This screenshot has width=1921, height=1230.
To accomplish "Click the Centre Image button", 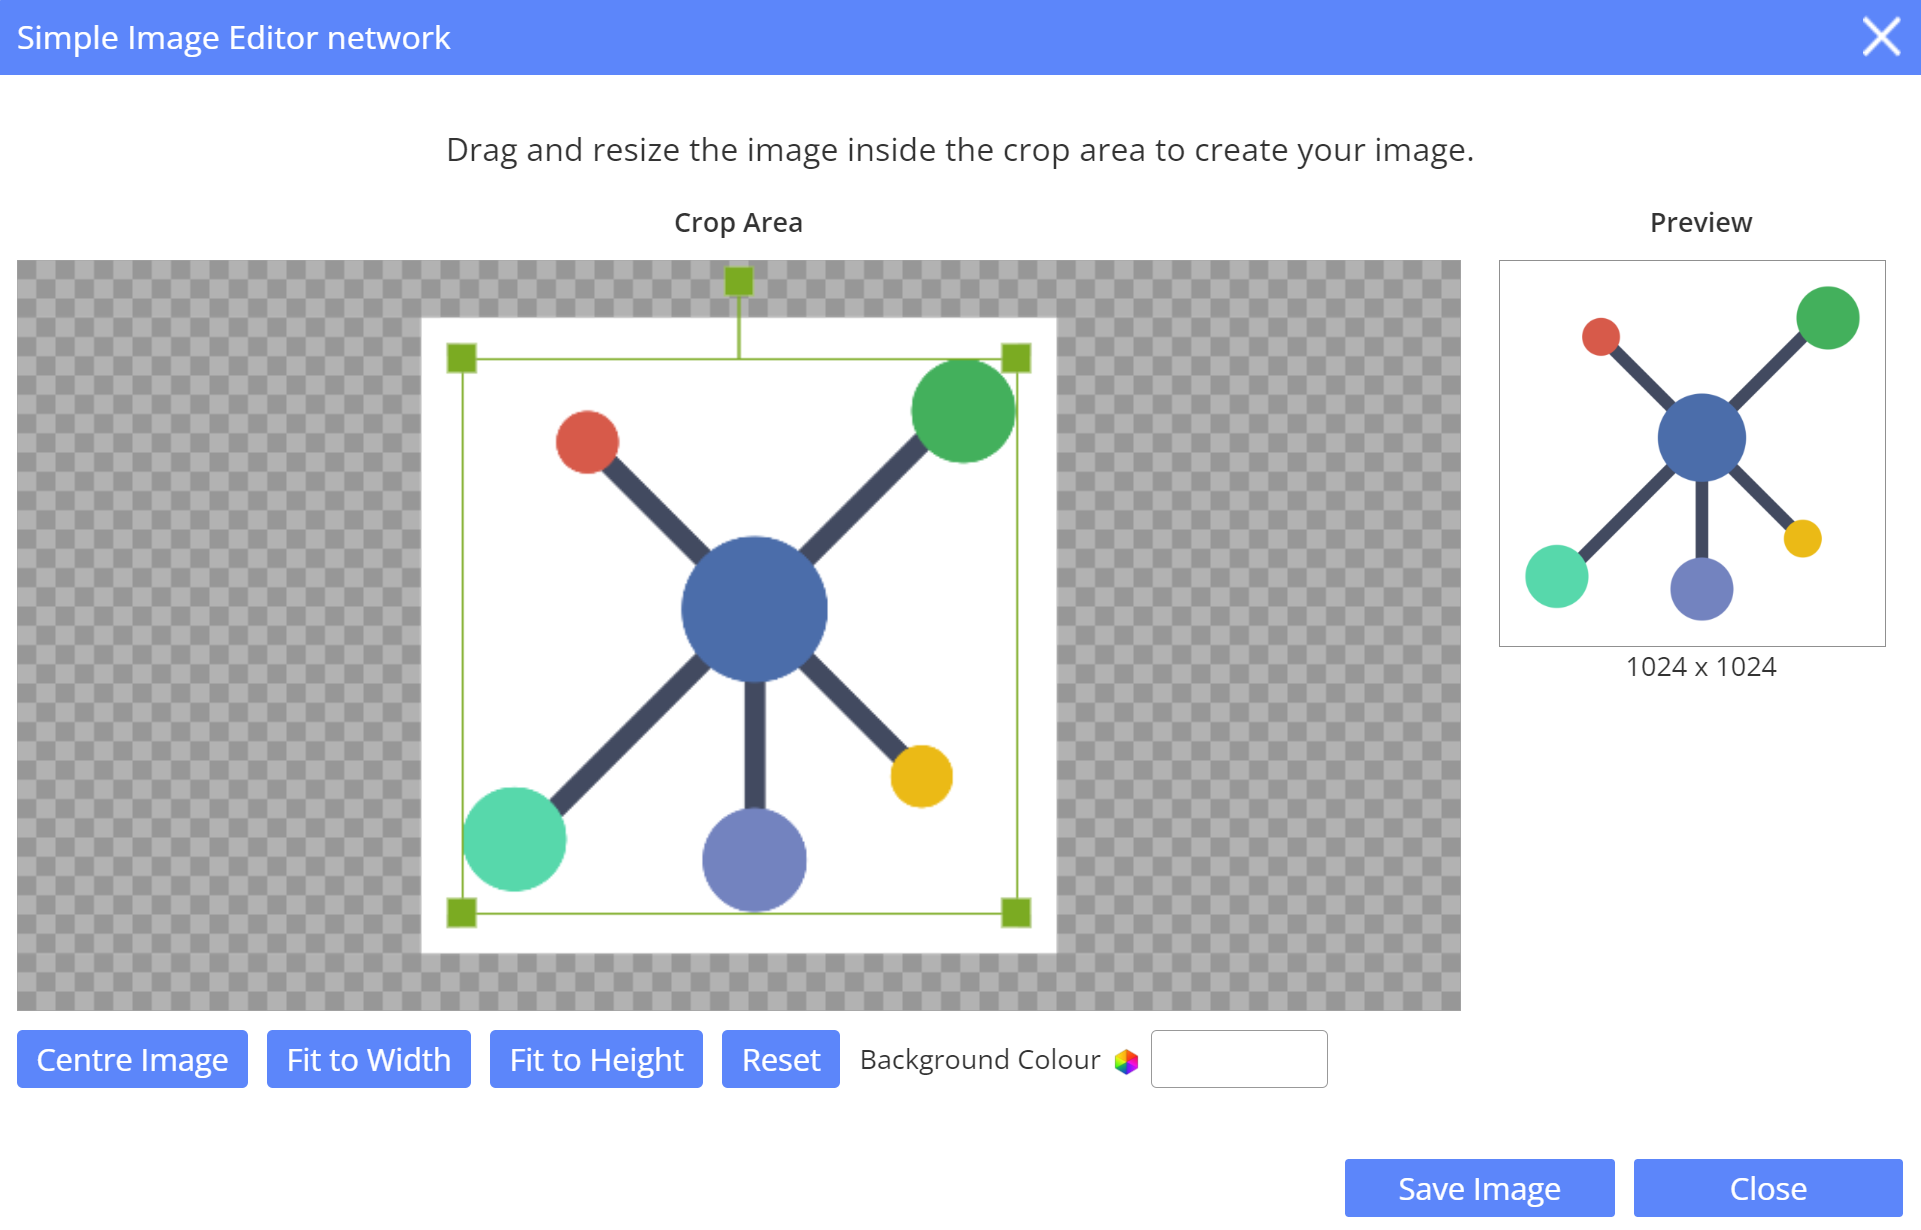I will [132, 1059].
